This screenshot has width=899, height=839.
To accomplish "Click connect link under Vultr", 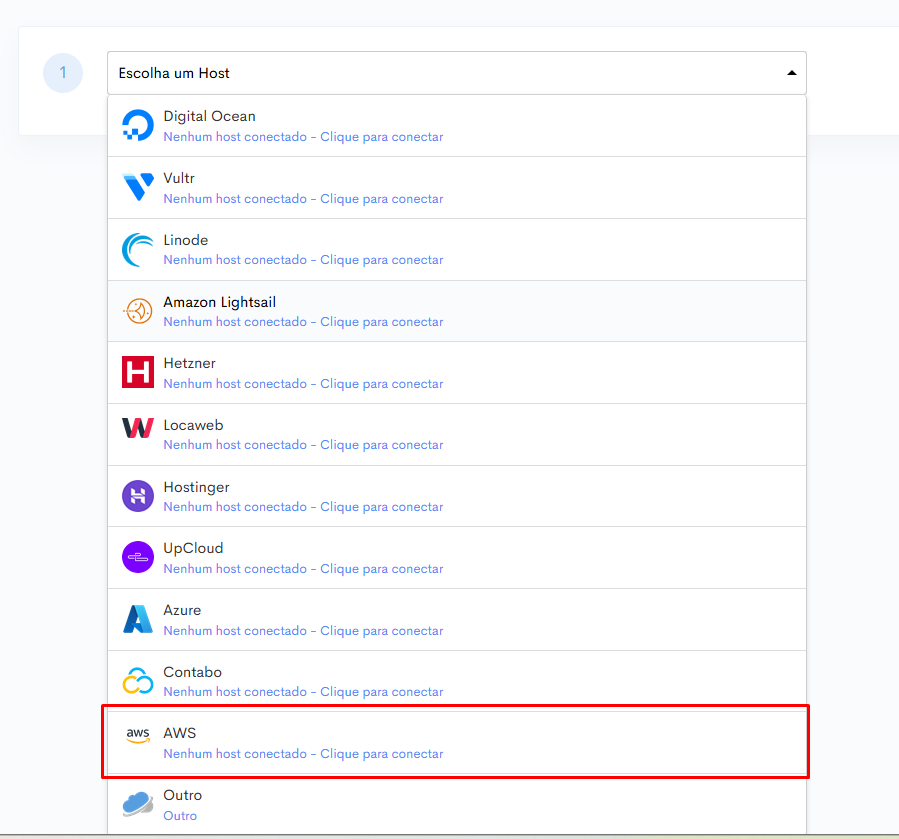I will click(x=303, y=199).
